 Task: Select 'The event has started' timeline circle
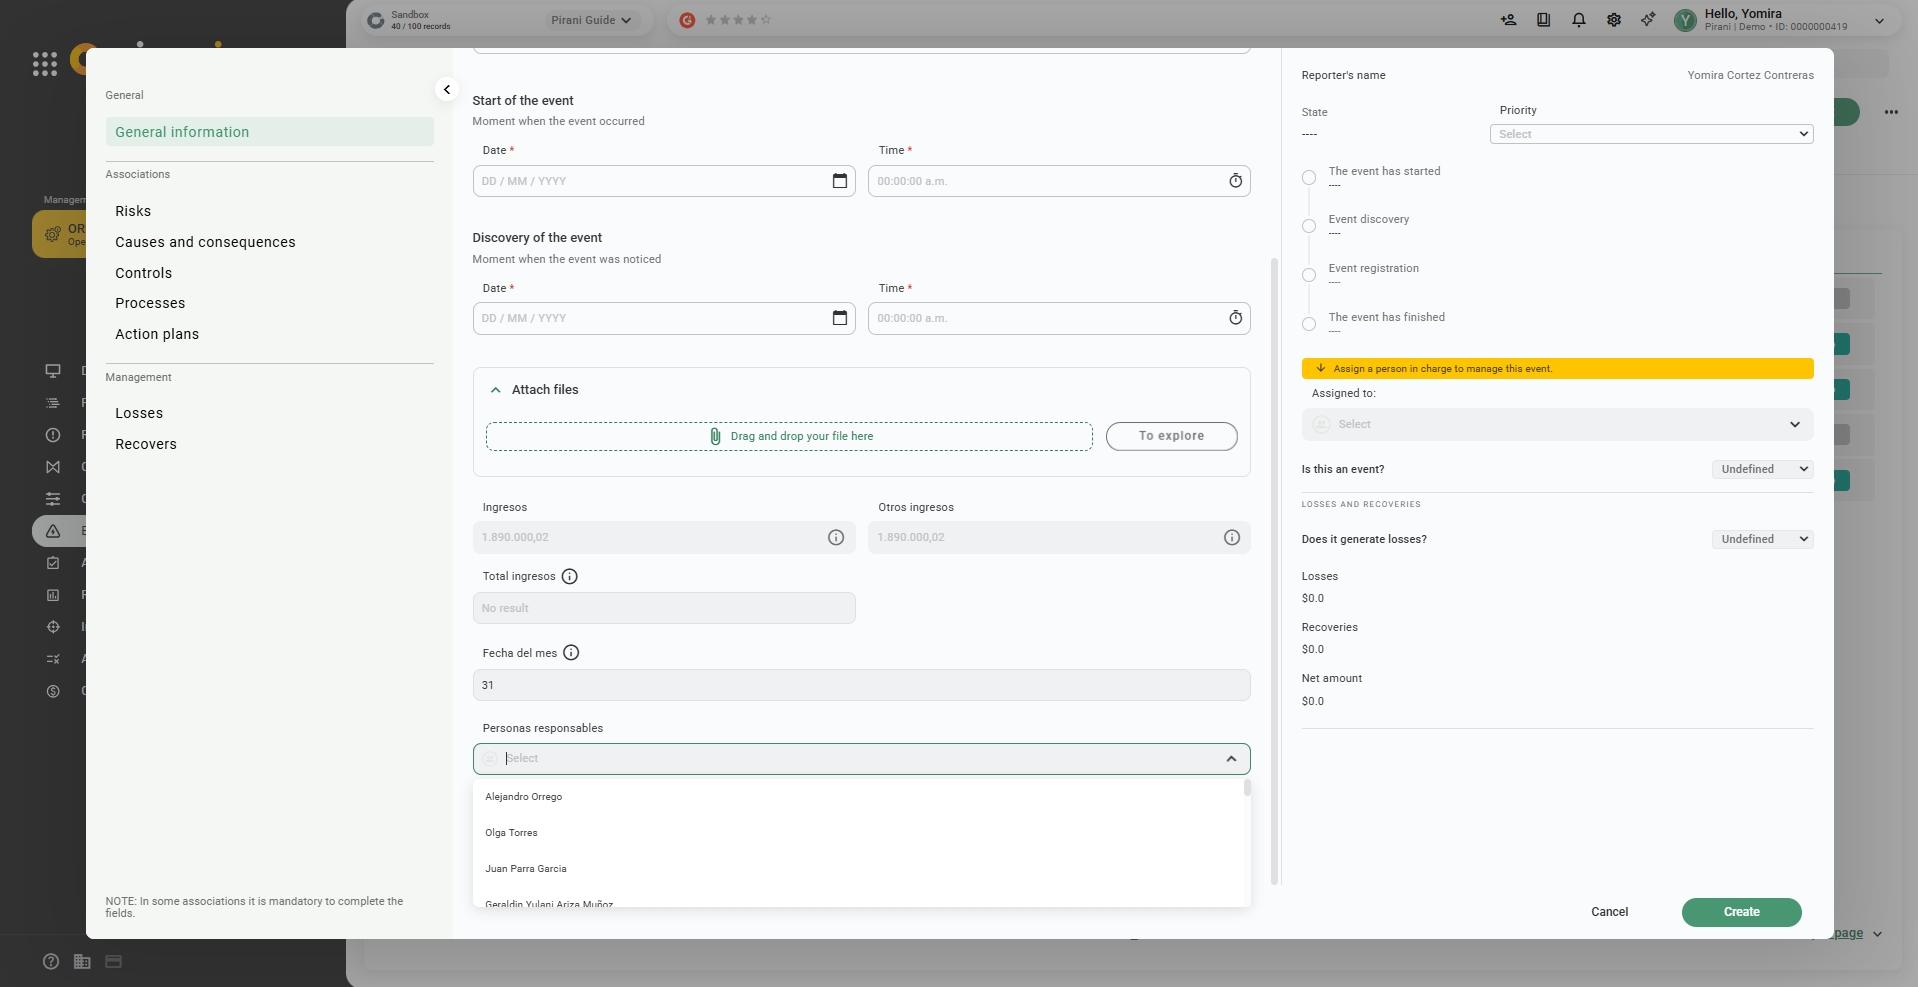click(x=1309, y=178)
